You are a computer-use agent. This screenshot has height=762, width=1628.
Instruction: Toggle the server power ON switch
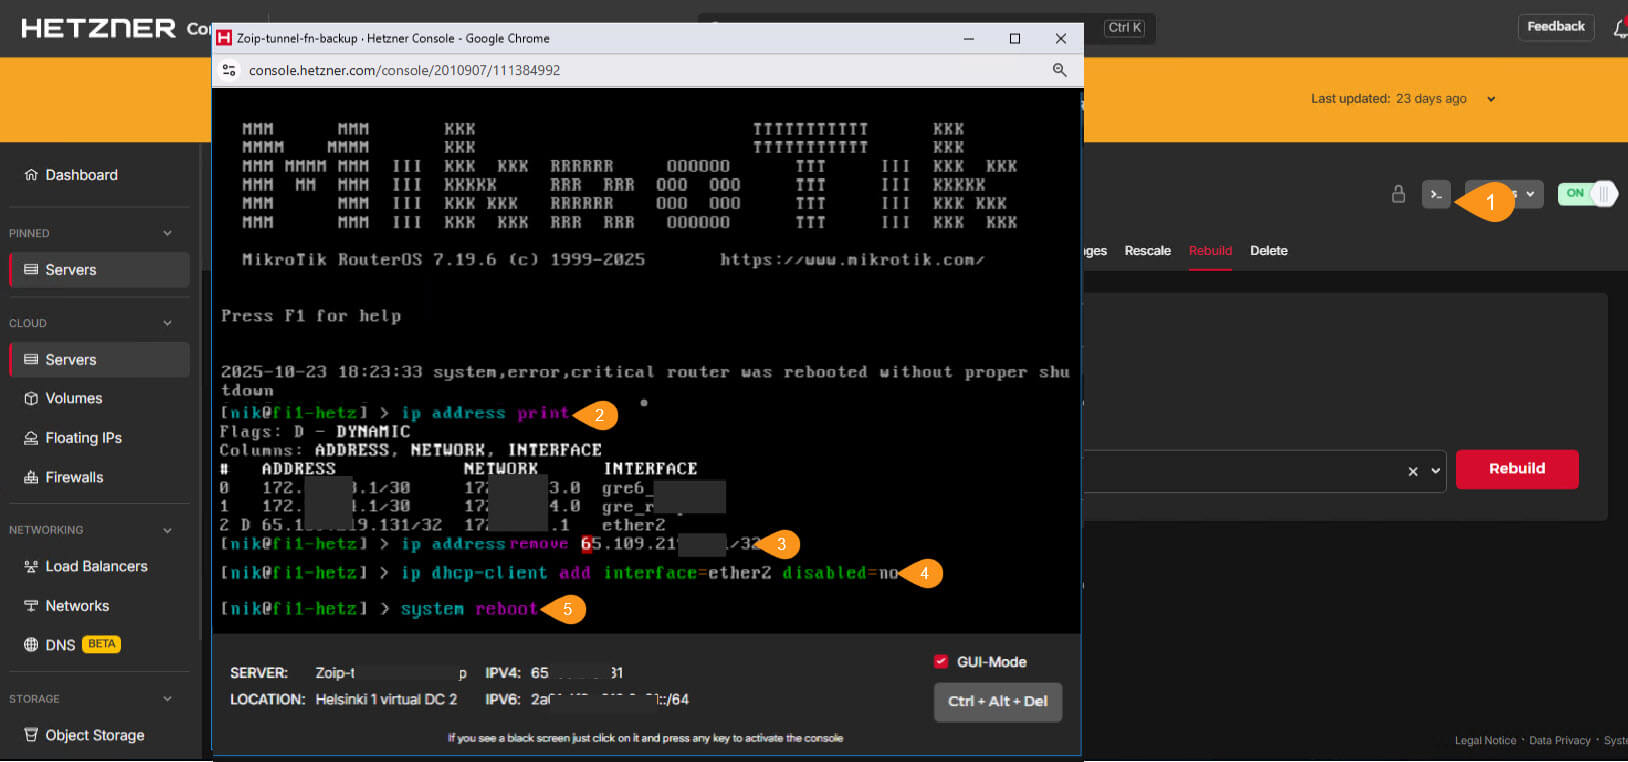pyautogui.click(x=1587, y=193)
